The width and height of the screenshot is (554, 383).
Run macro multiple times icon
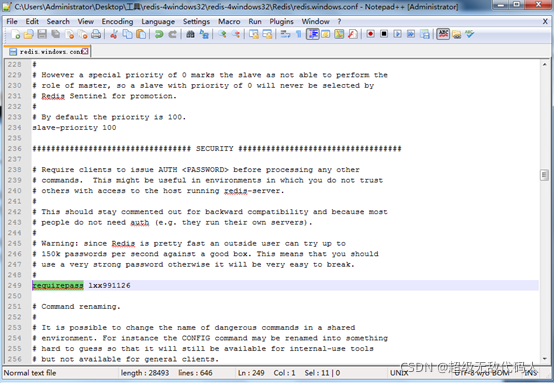(x=411, y=34)
